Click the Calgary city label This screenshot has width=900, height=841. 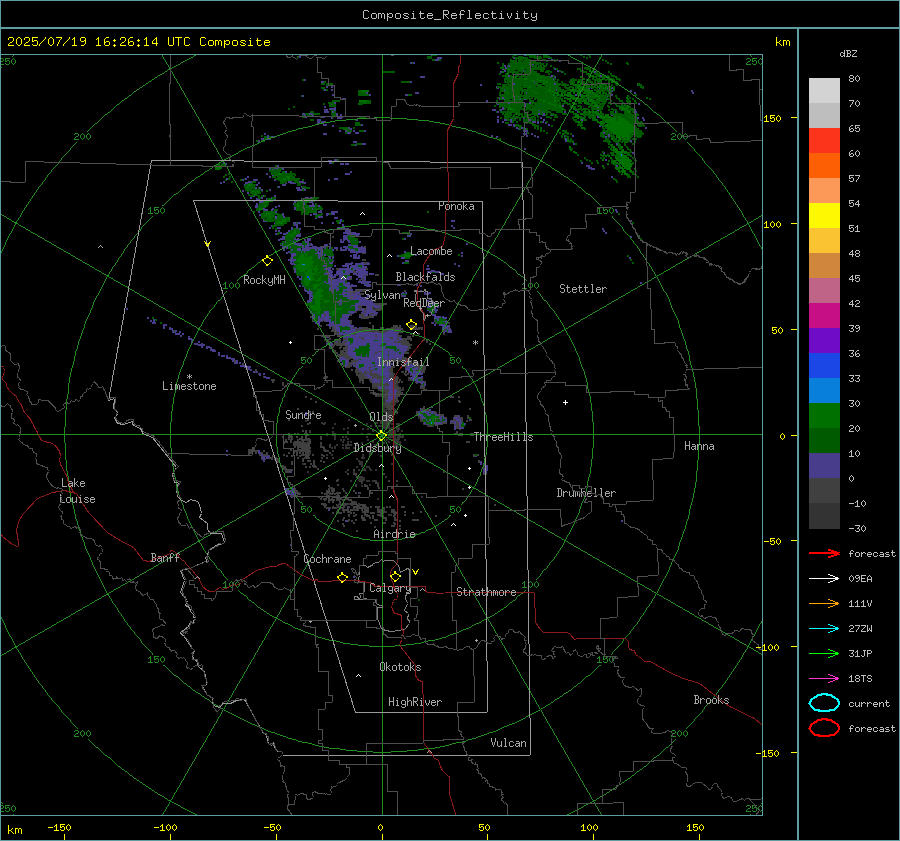[x=390, y=588]
